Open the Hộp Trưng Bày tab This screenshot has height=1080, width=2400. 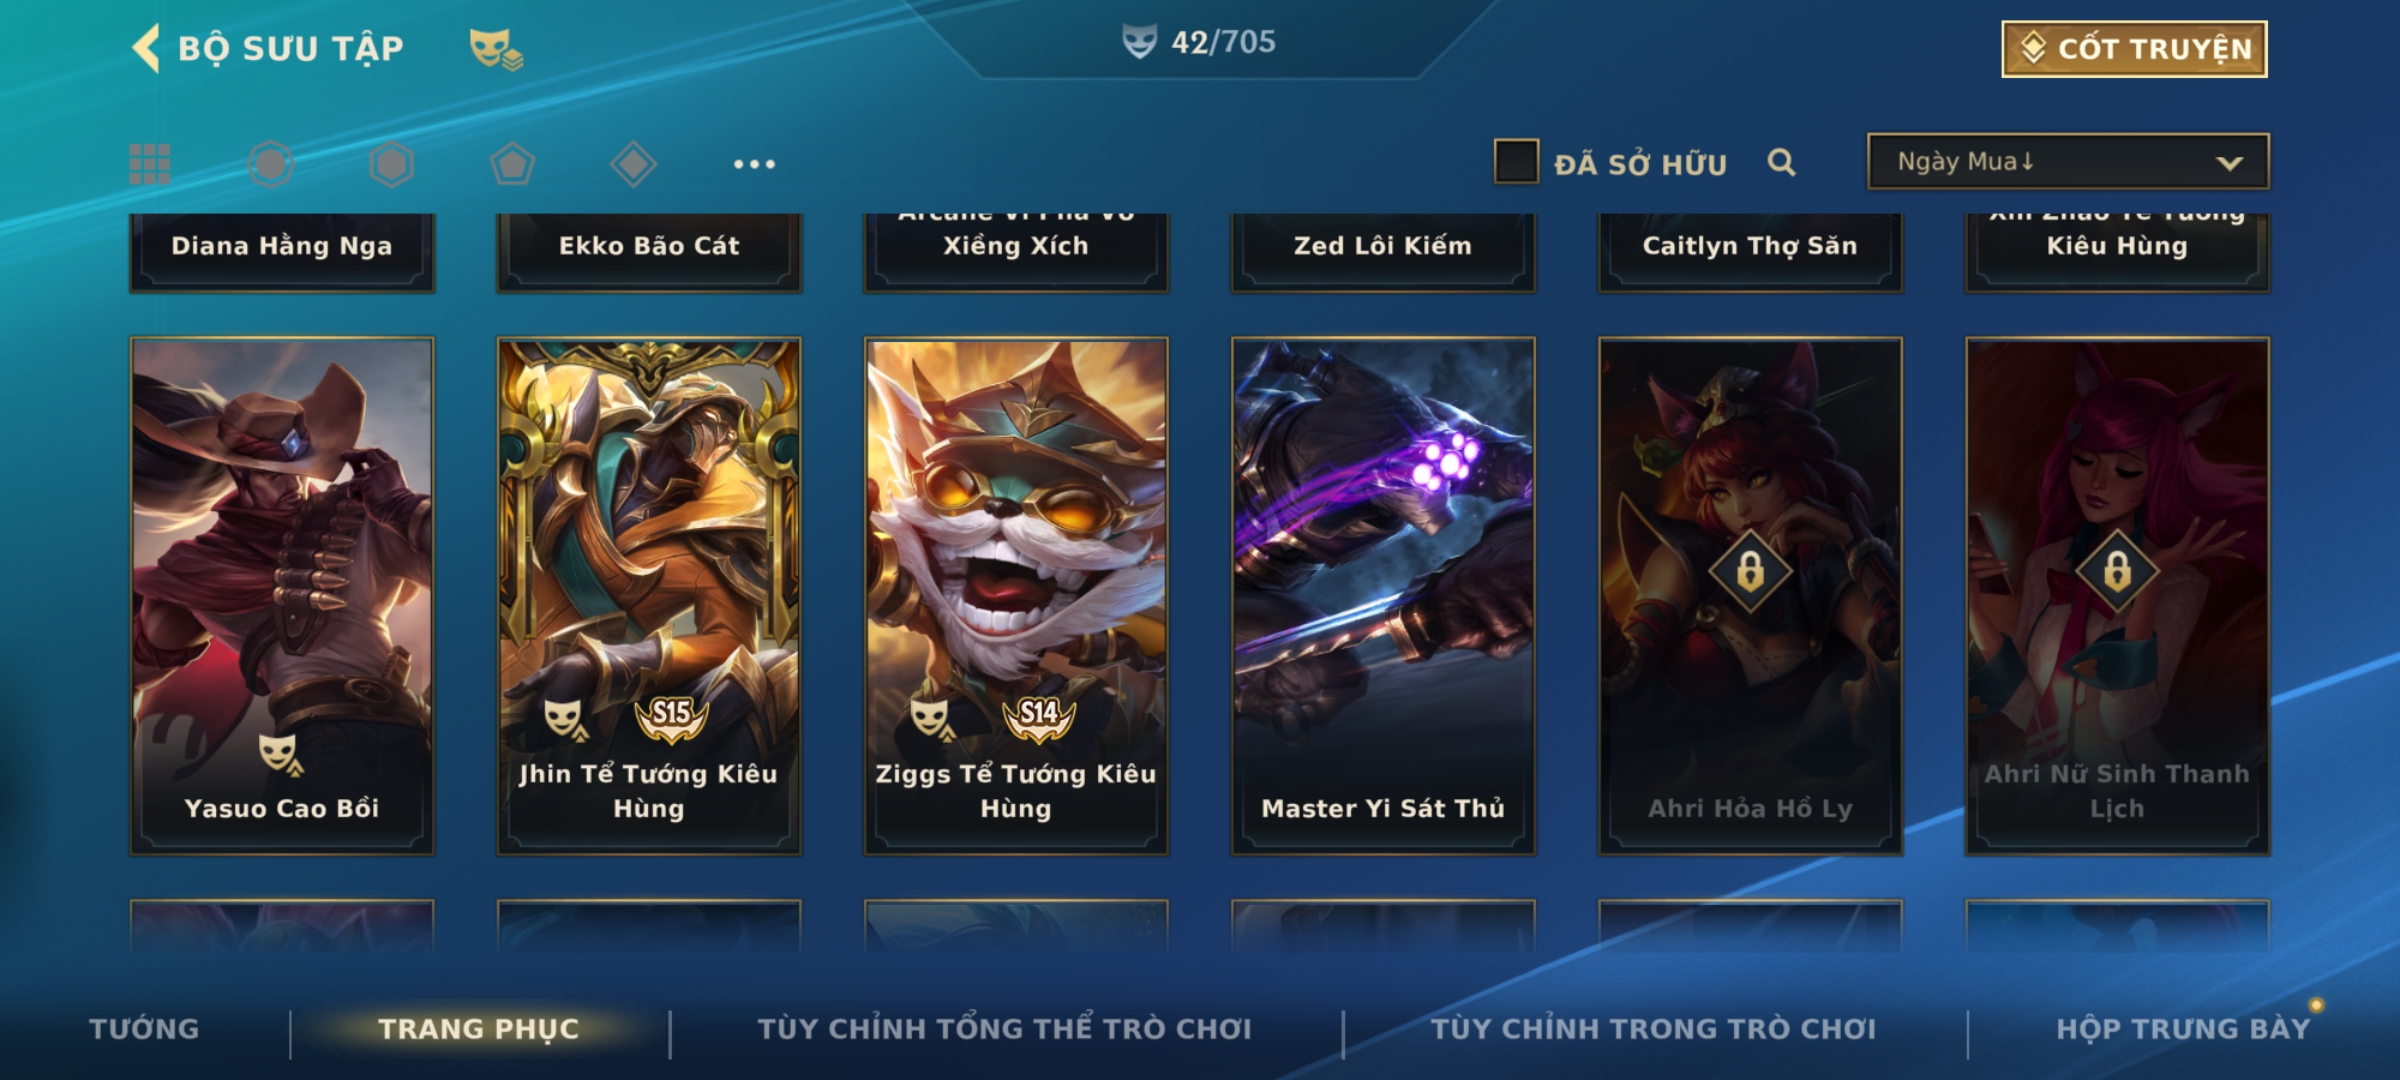2183,1029
